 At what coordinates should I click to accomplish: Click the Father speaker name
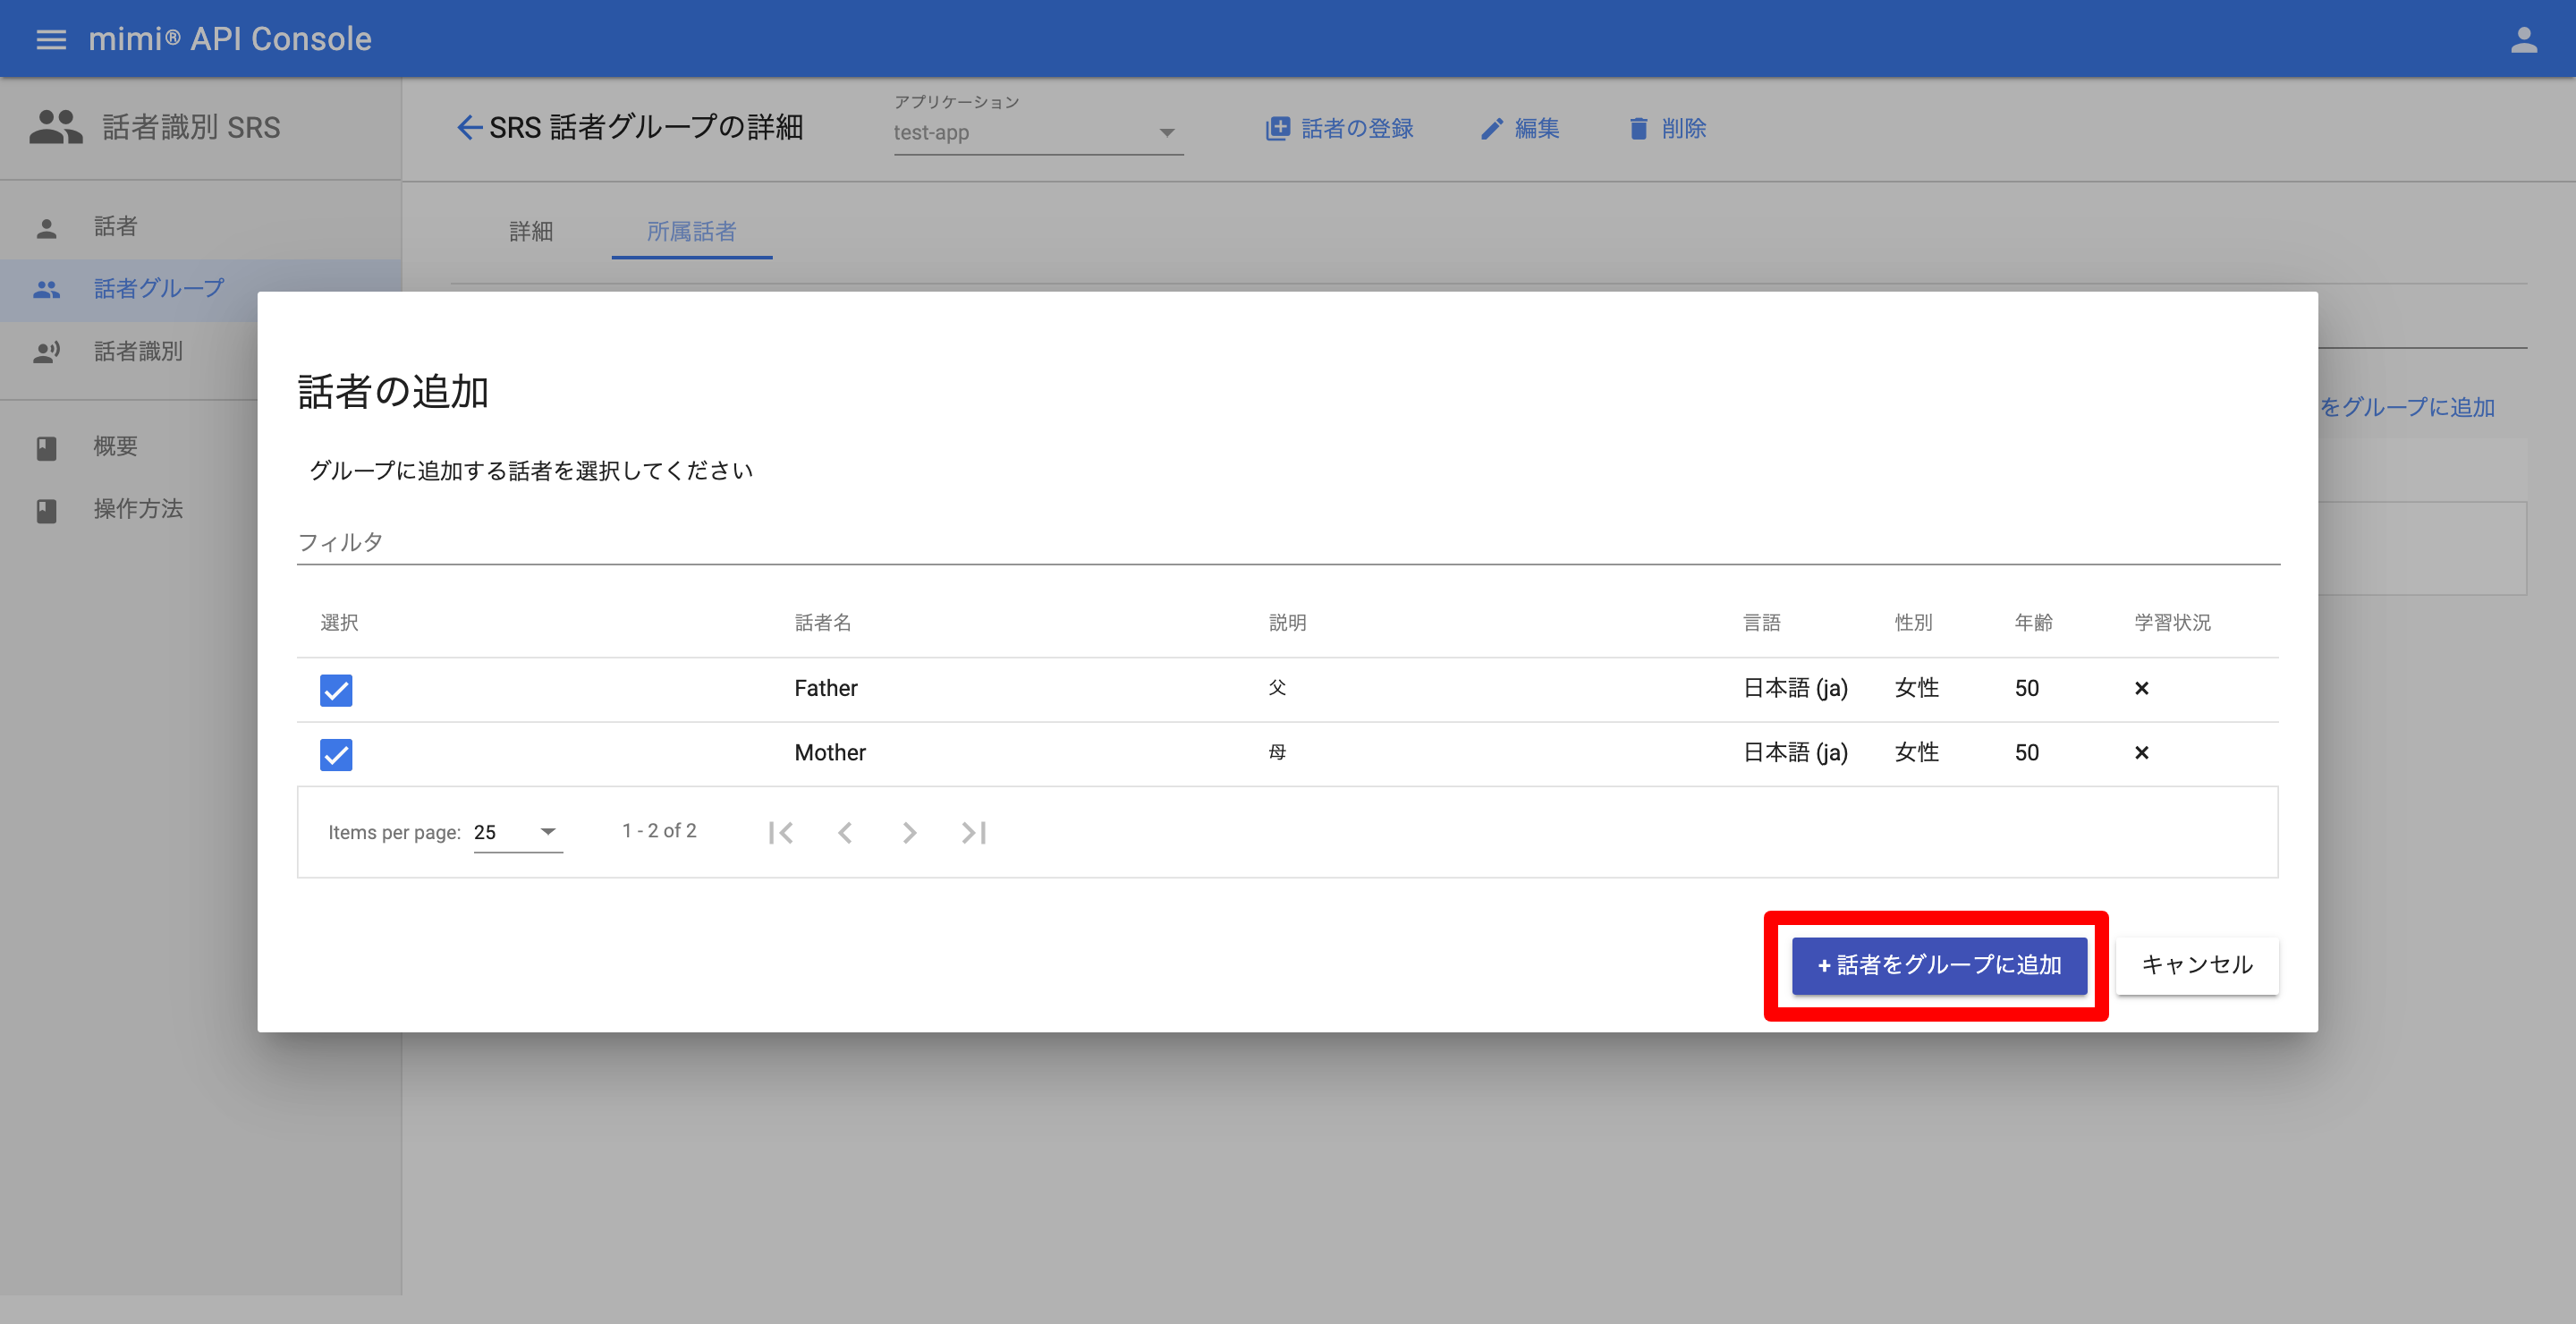coord(826,688)
